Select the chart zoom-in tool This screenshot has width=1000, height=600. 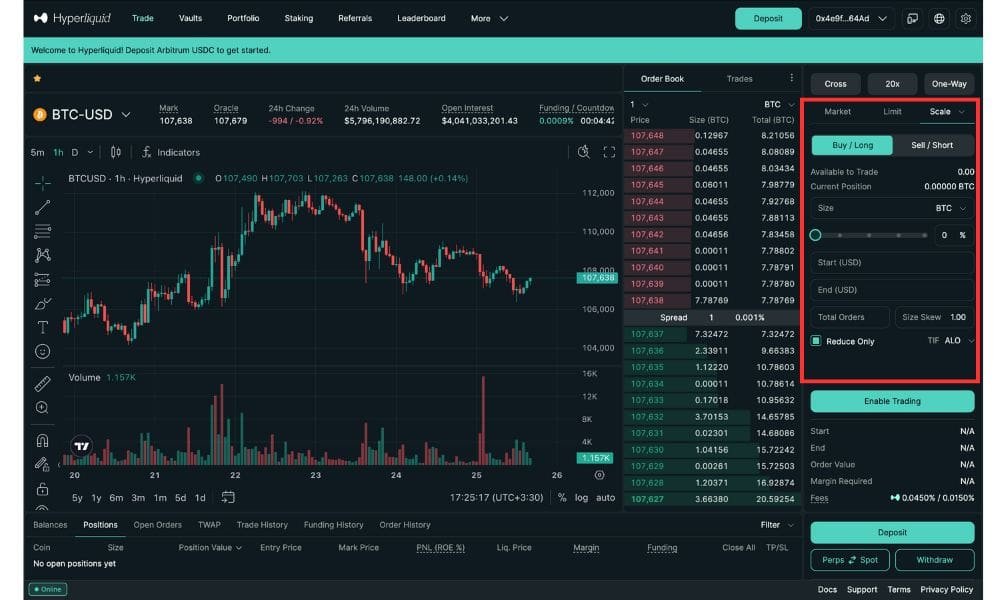pos(43,407)
